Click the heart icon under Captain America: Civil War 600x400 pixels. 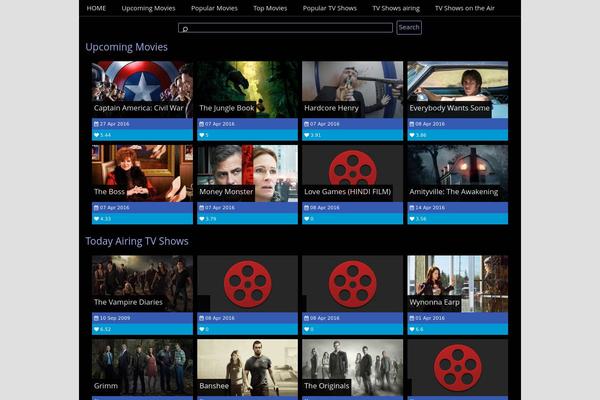[96, 135]
